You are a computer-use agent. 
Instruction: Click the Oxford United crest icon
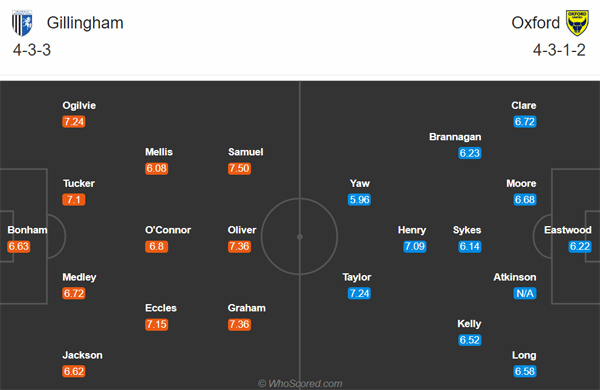(577, 23)
